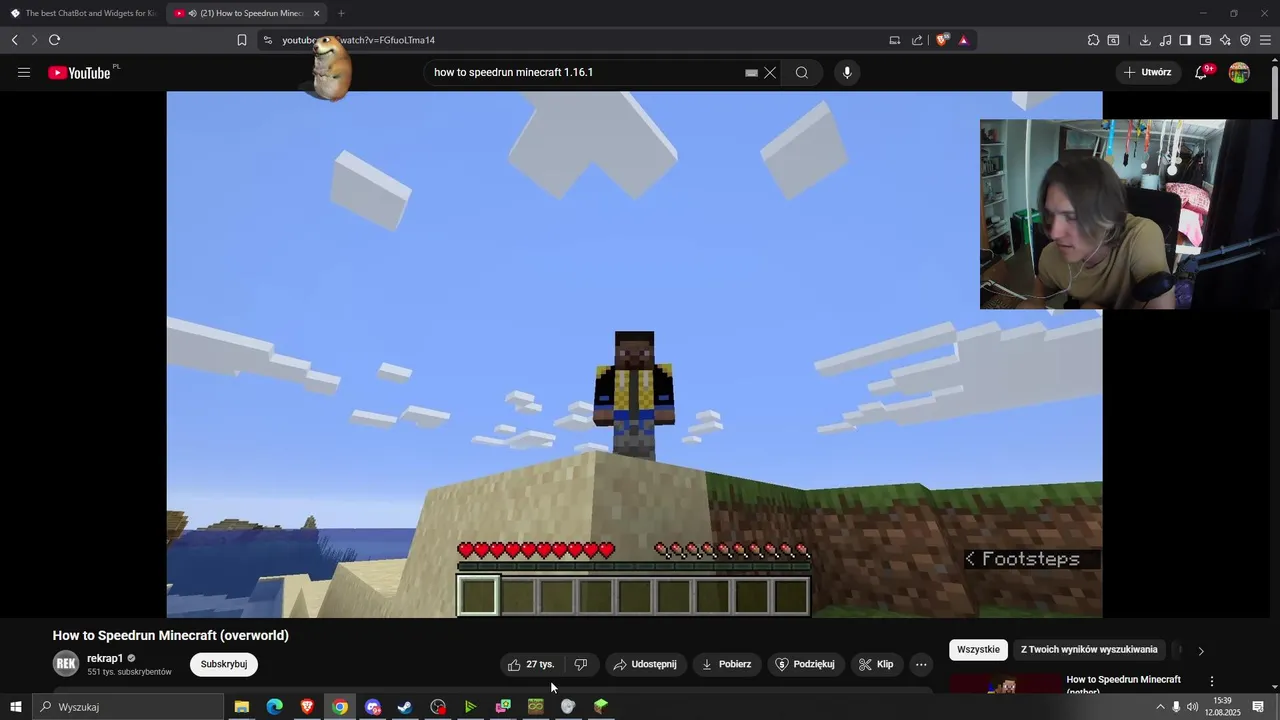Open Windows Start menu

point(15,707)
